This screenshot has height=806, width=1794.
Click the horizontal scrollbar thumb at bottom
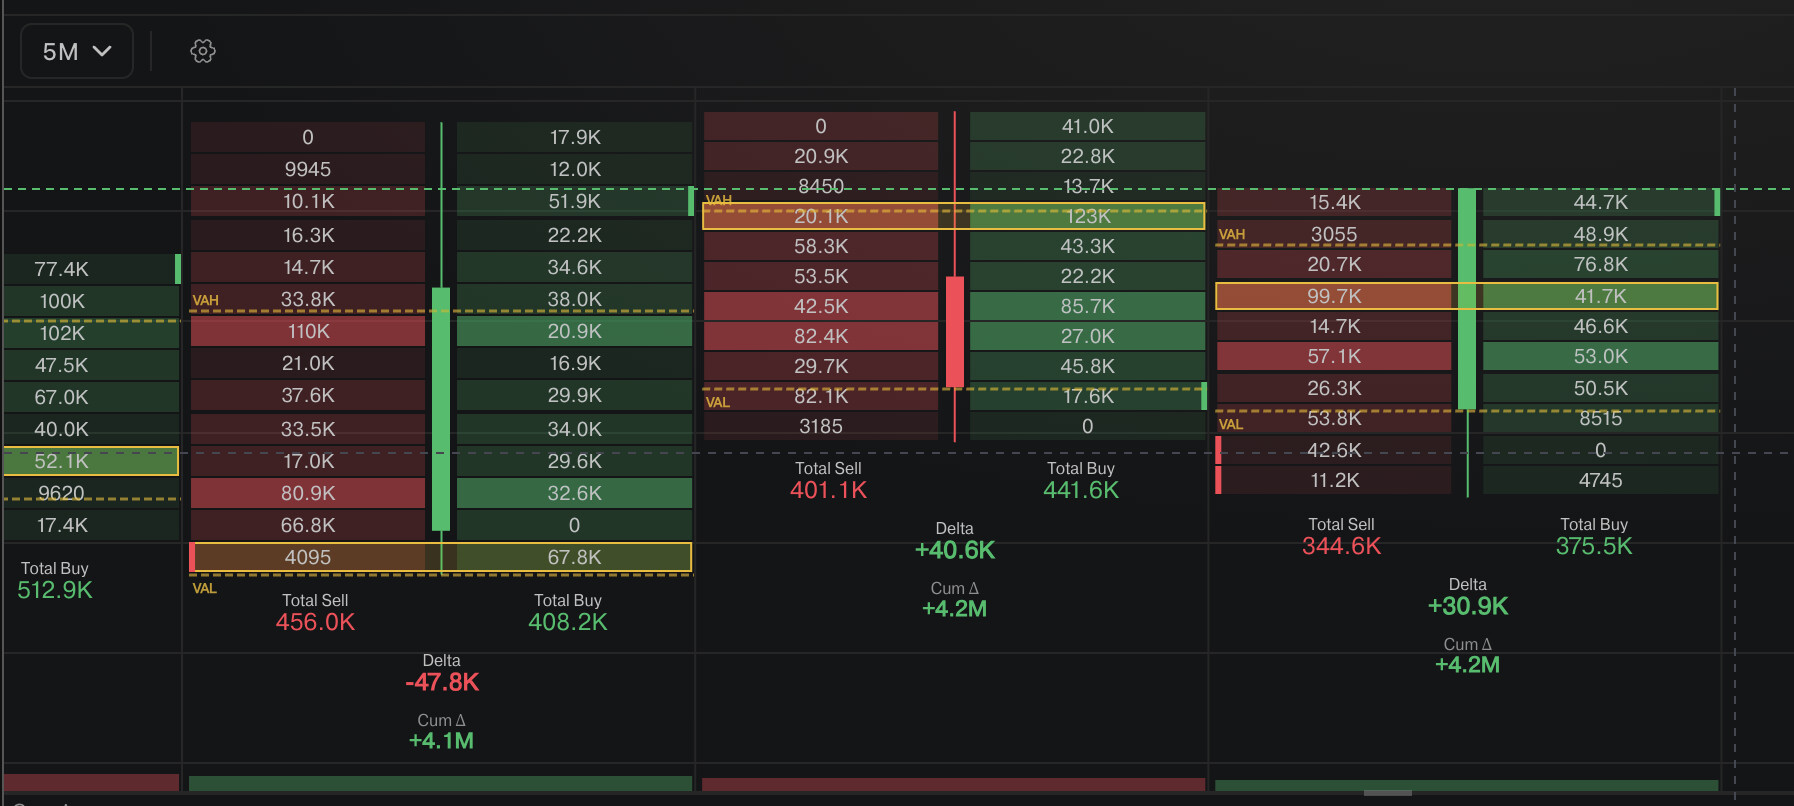(1388, 793)
